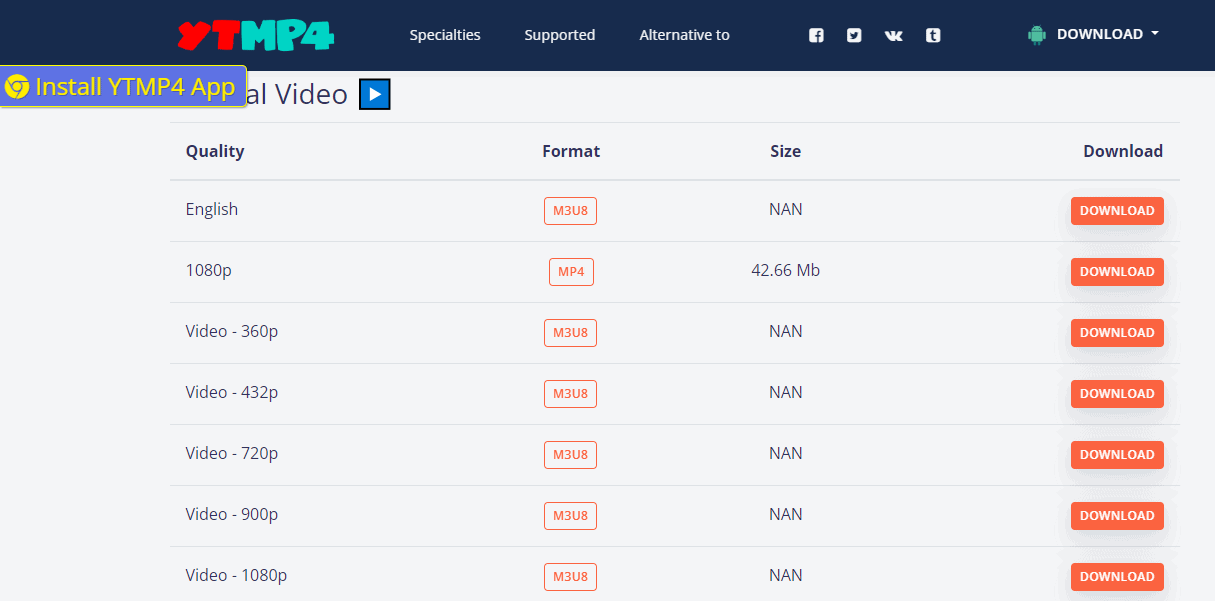Click Alternative to in navigation

pyautogui.click(x=684, y=35)
